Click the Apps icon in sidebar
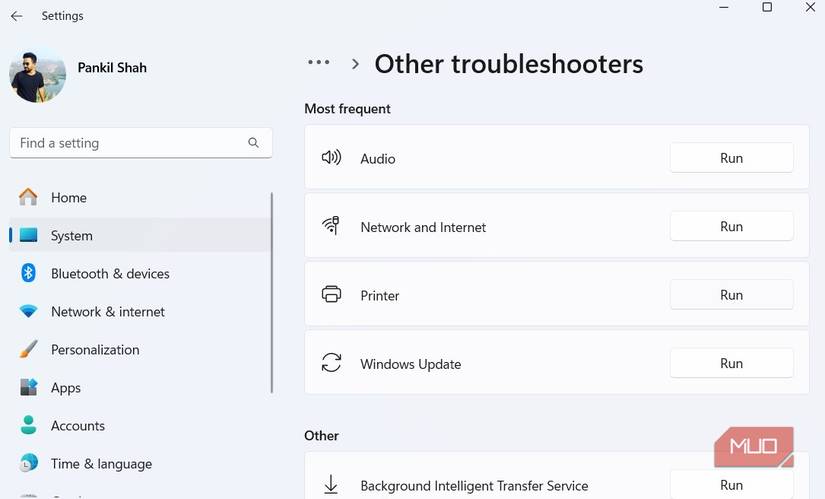Image resolution: width=825 pixels, height=499 pixels. pos(29,388)
